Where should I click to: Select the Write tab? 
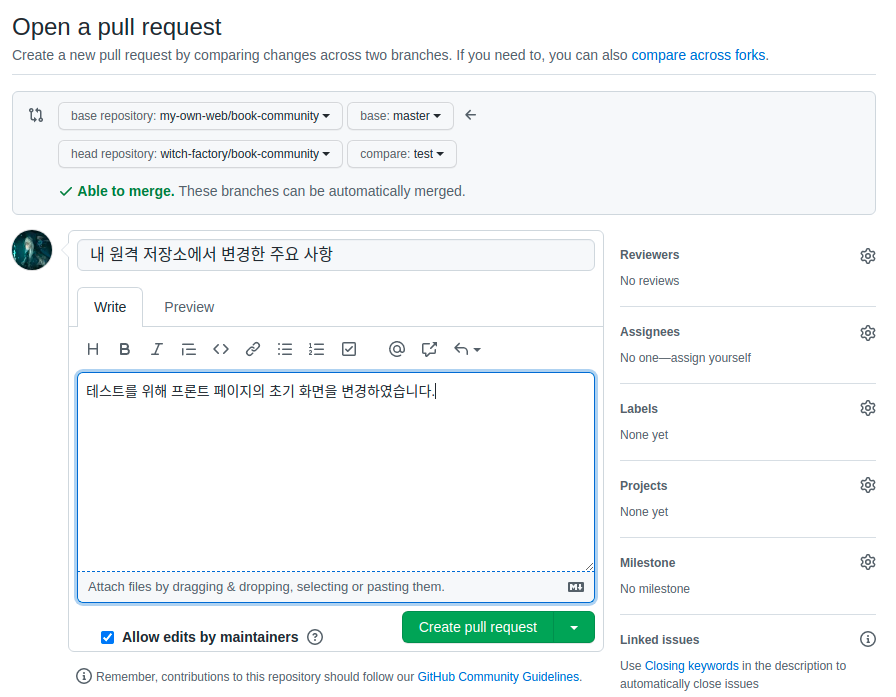[x=110, y=307]
